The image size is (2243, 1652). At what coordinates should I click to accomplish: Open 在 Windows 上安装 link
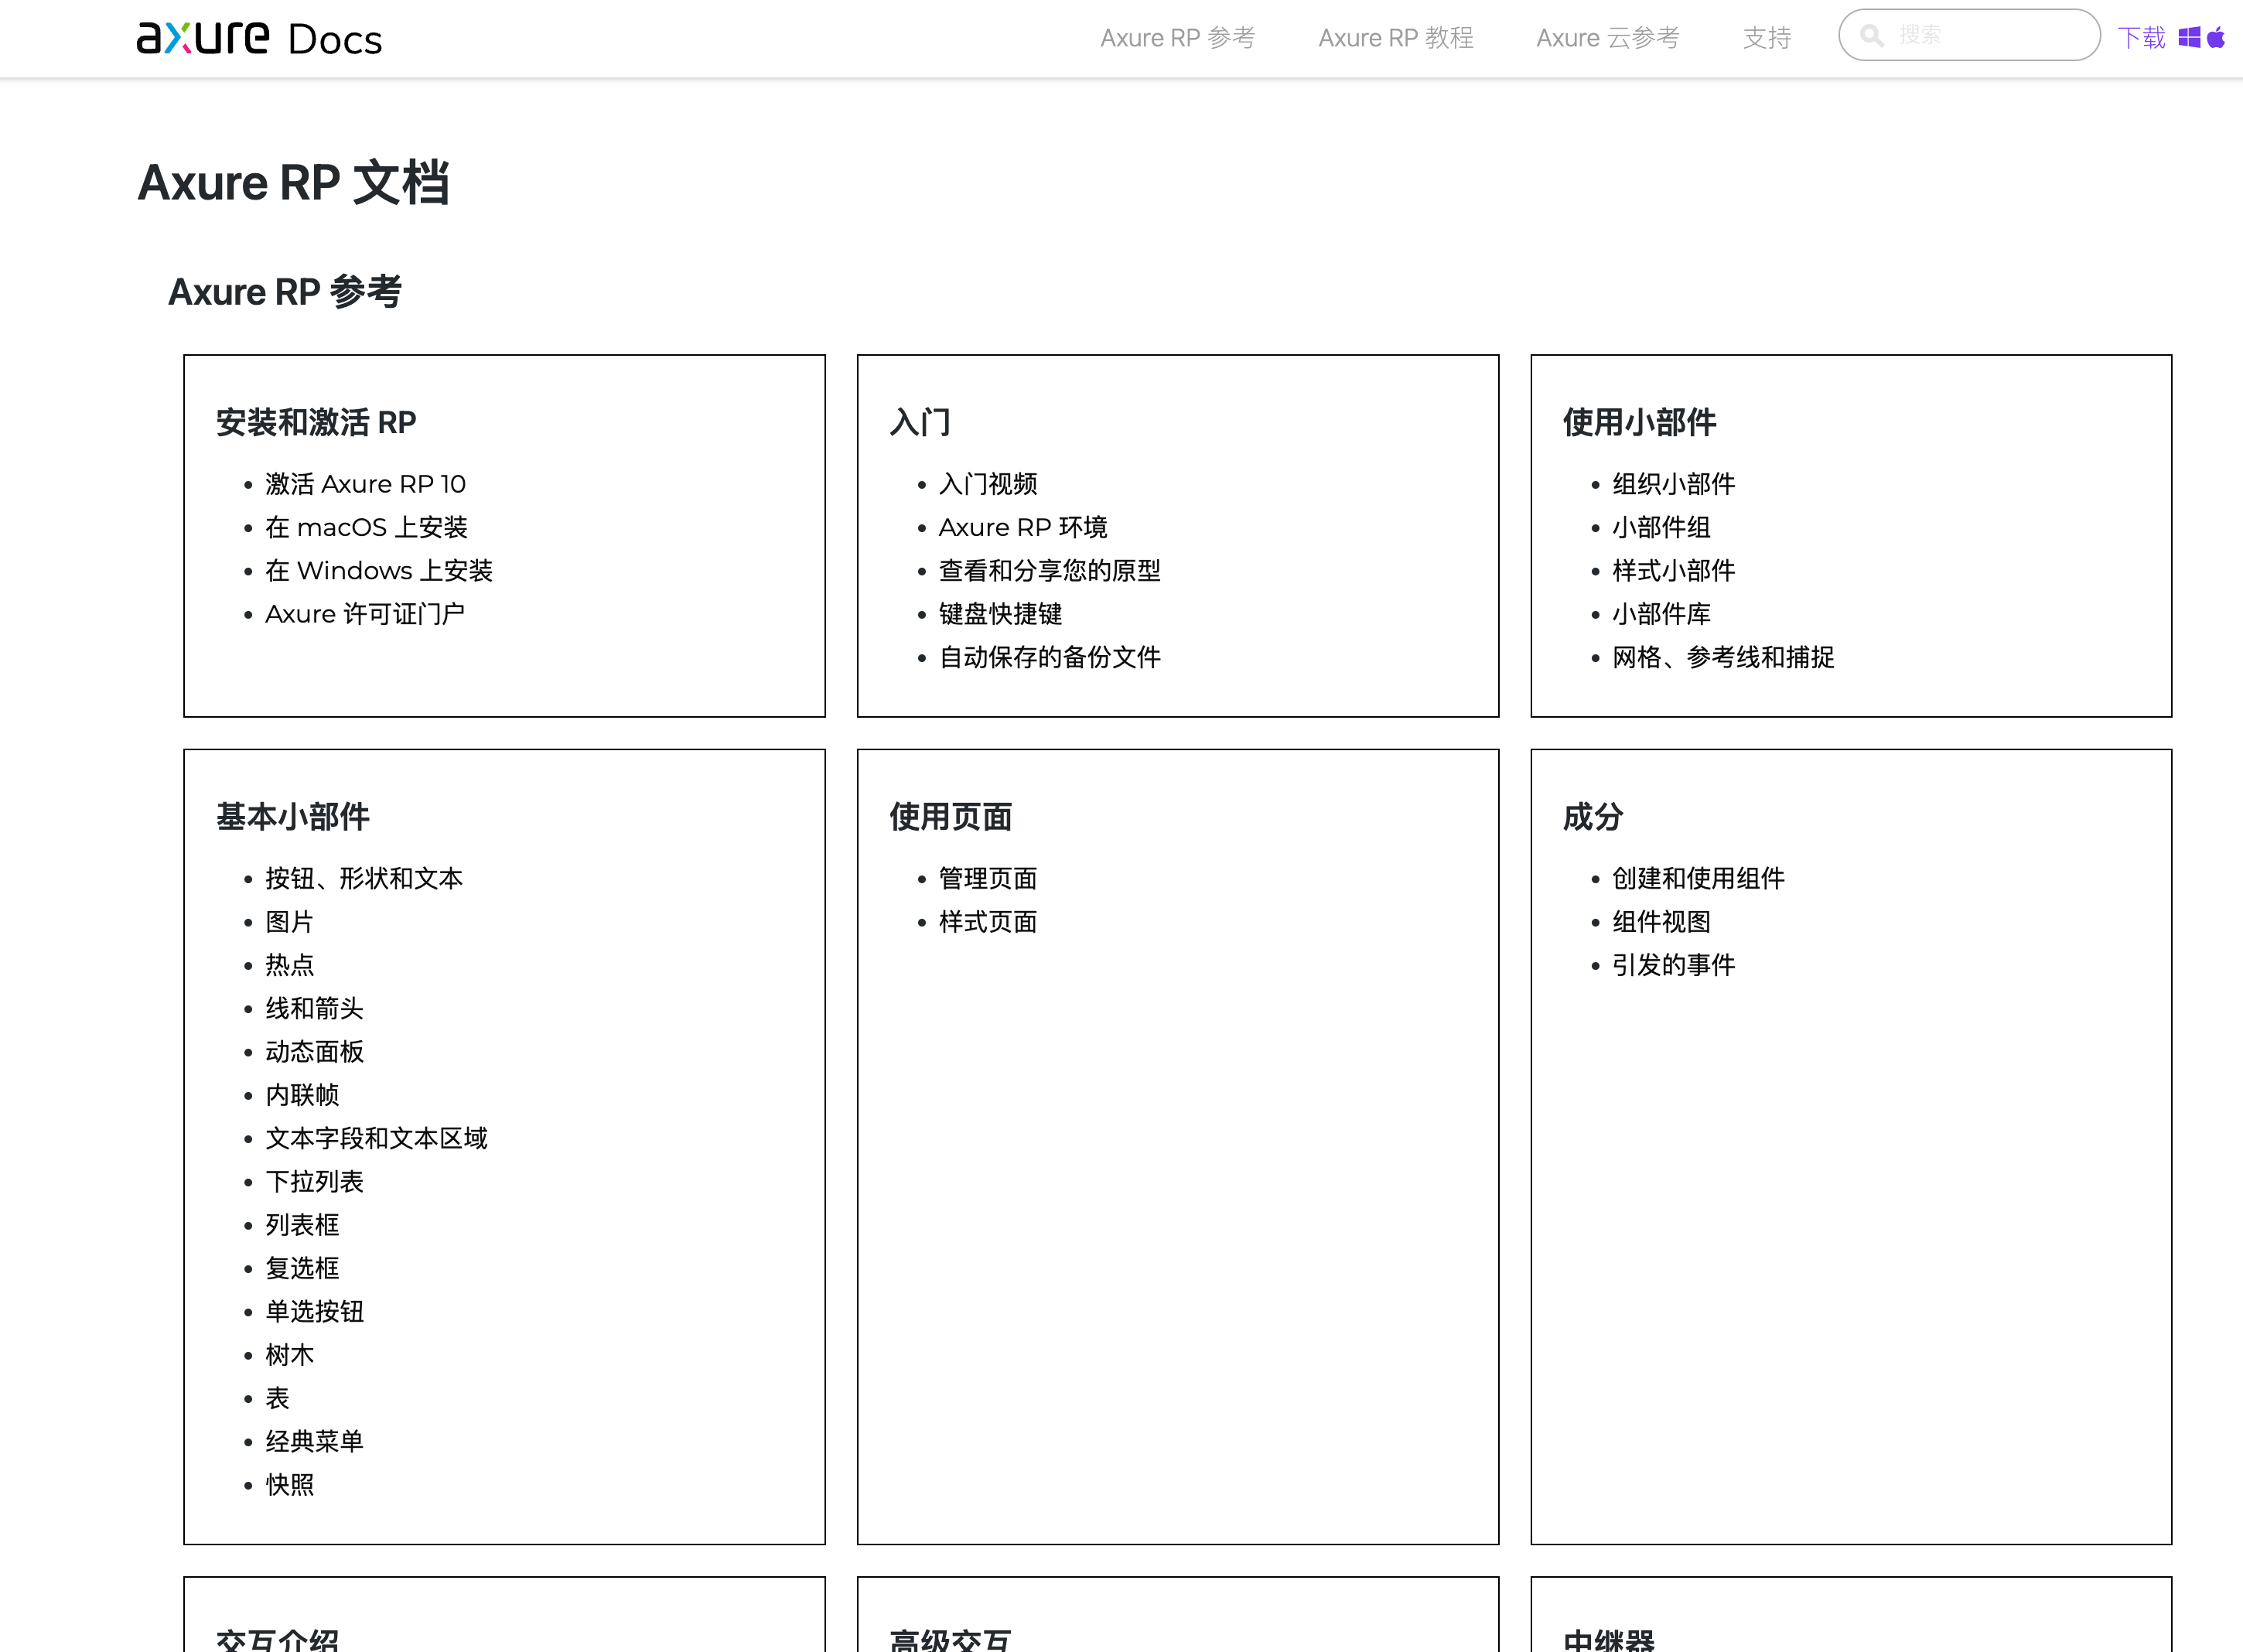[379, 570]
